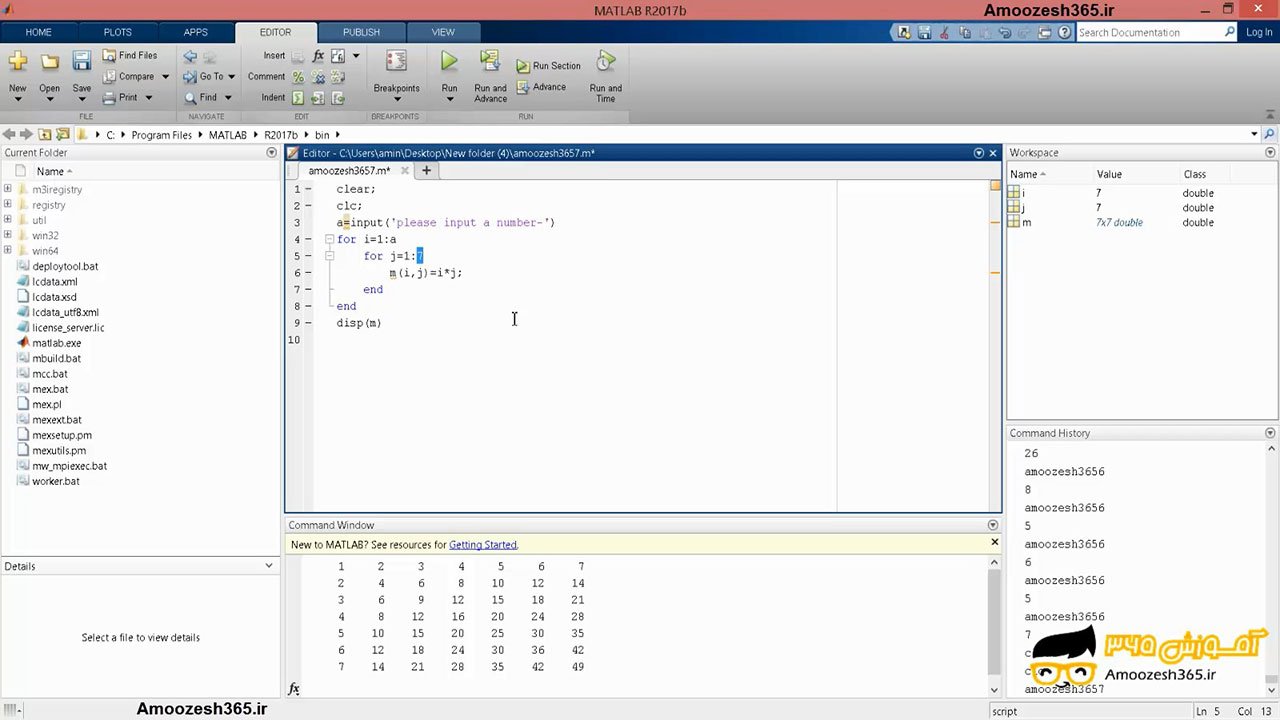Click the Command Window scrollbar
Image resolution: width=1280 pixels, height=720 pixels.
[x=994, y=620]
